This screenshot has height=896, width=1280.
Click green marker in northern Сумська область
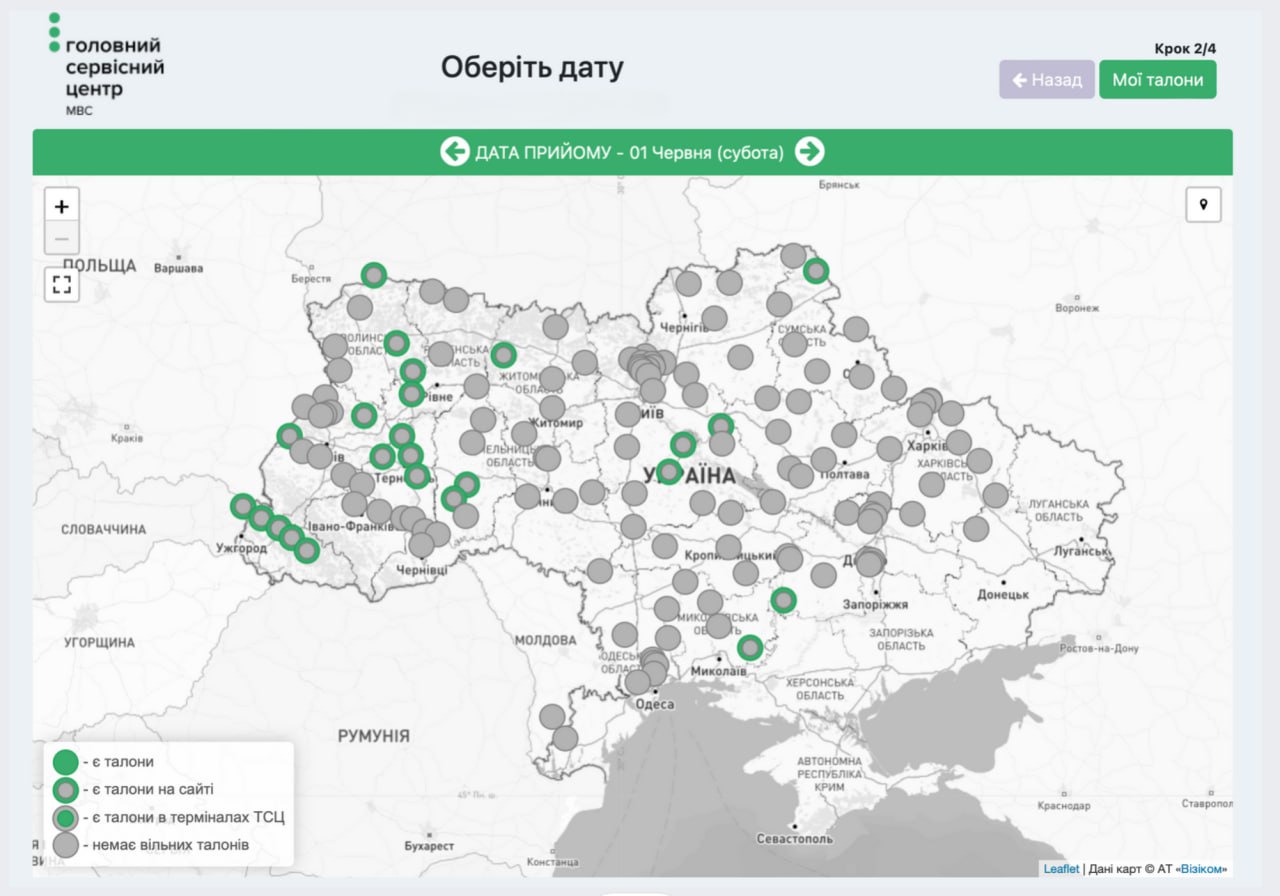click(x=817, y=271)
